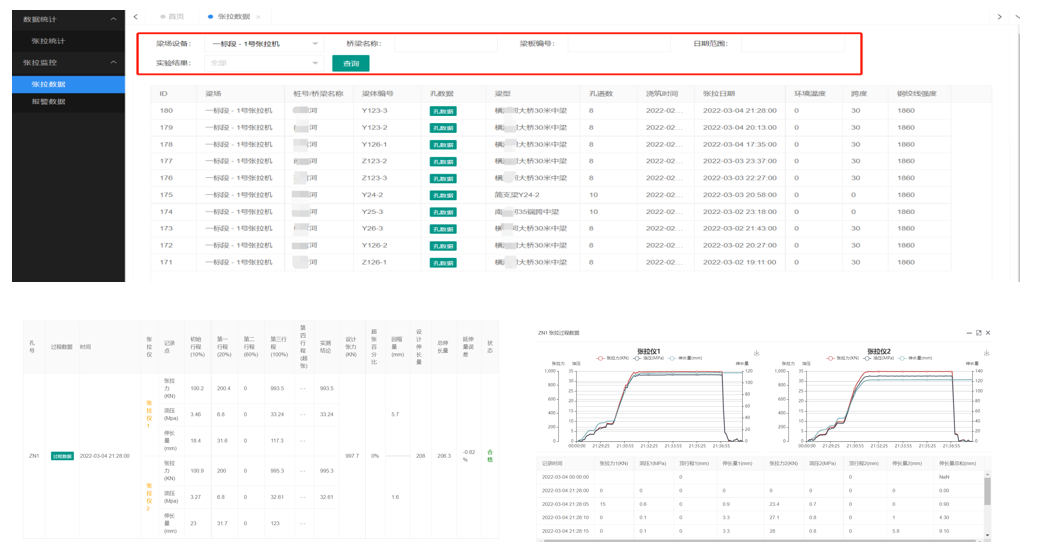Toggle 伸长量(mm) legend in 张拉仪2 chart
Screen dimensions: 1046x550
pyautogui.click(x=916, y=358)
